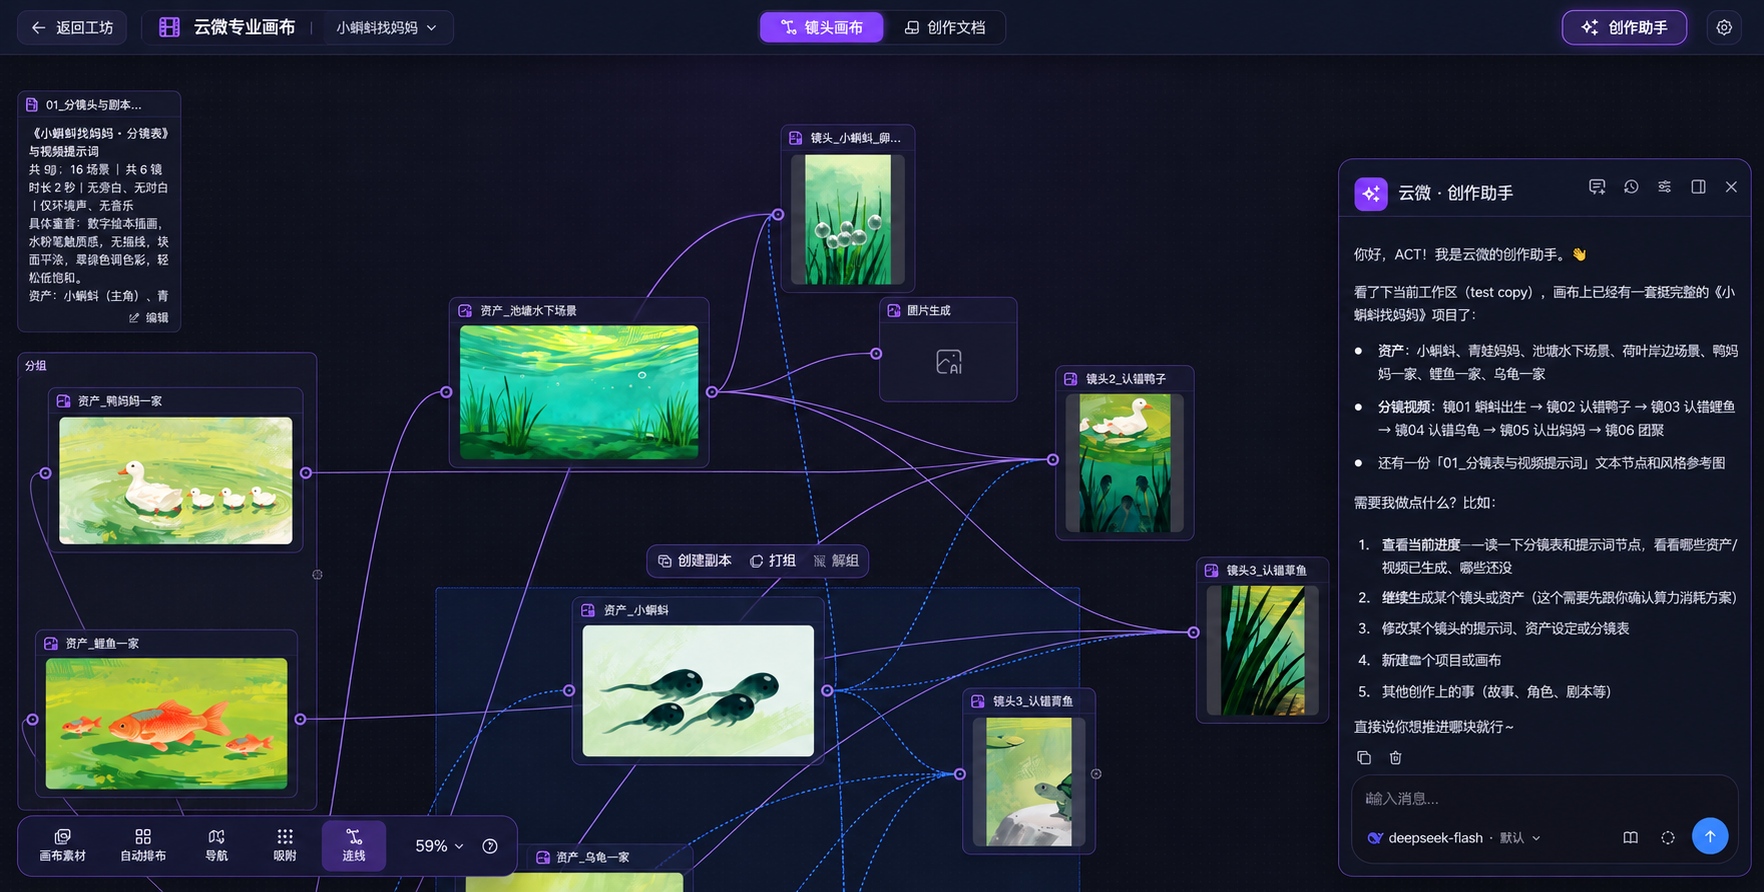
Task: Open the book knowledge icon in input
Action: coord(1630,838)
